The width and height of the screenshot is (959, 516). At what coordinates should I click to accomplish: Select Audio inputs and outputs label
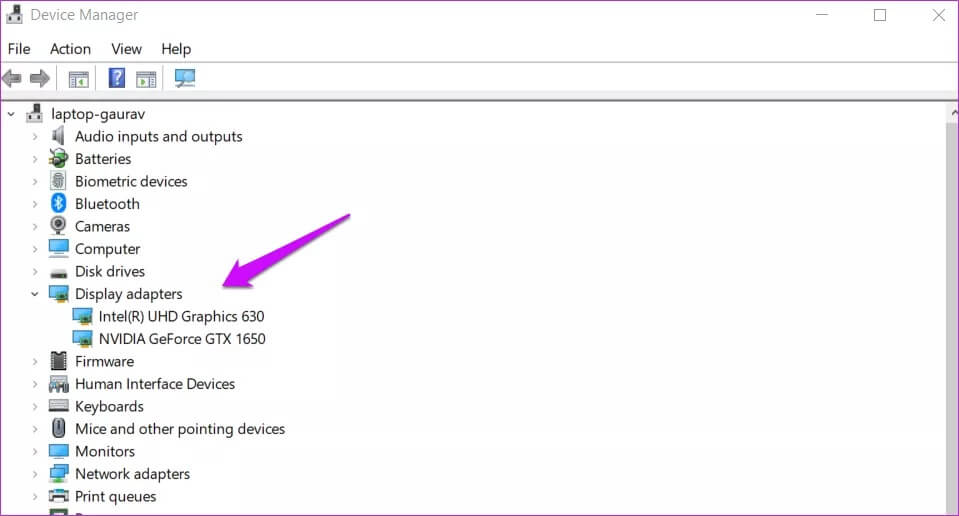(x=158, y=136)
